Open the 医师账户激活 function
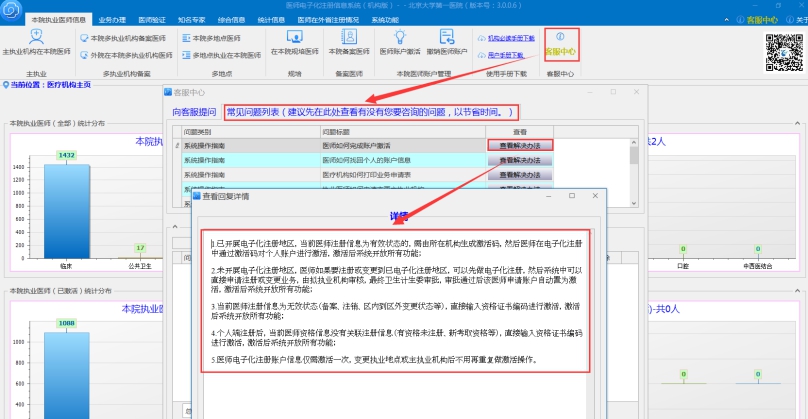The width and height of the screenshot is (808, 419). click(399, 43)
